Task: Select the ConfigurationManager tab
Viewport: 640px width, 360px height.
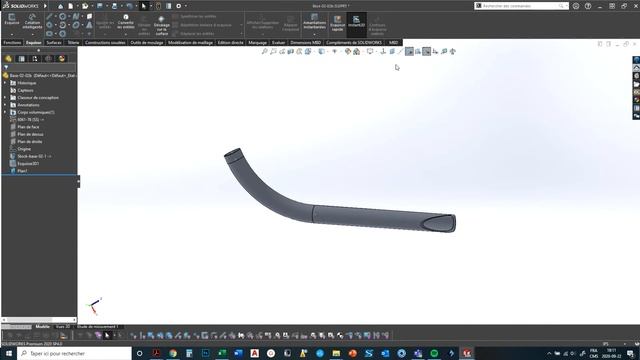Action: (35, 59)
